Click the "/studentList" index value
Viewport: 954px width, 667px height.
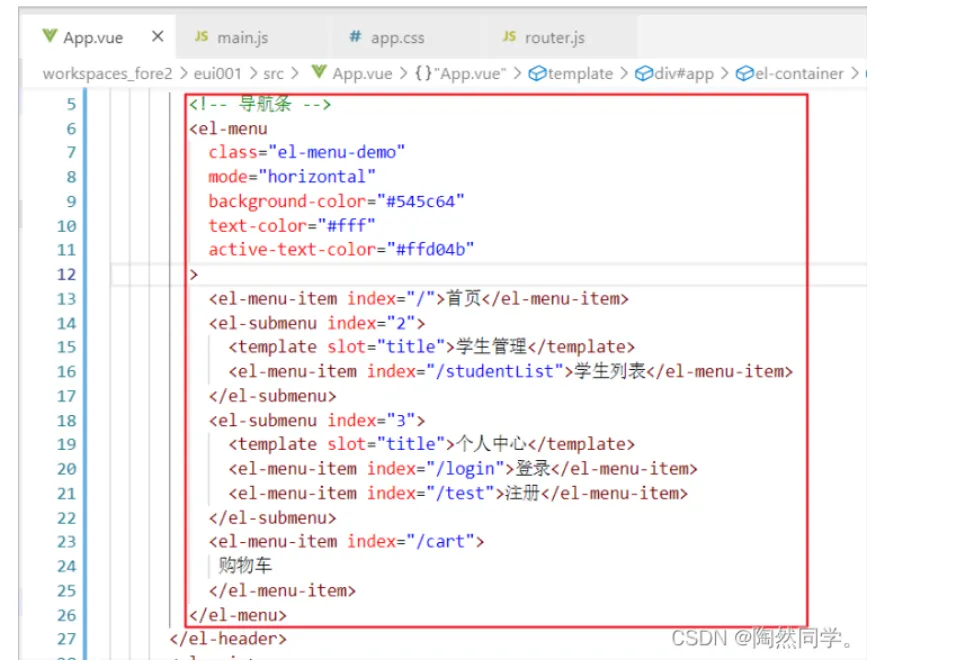pos(495,371)
